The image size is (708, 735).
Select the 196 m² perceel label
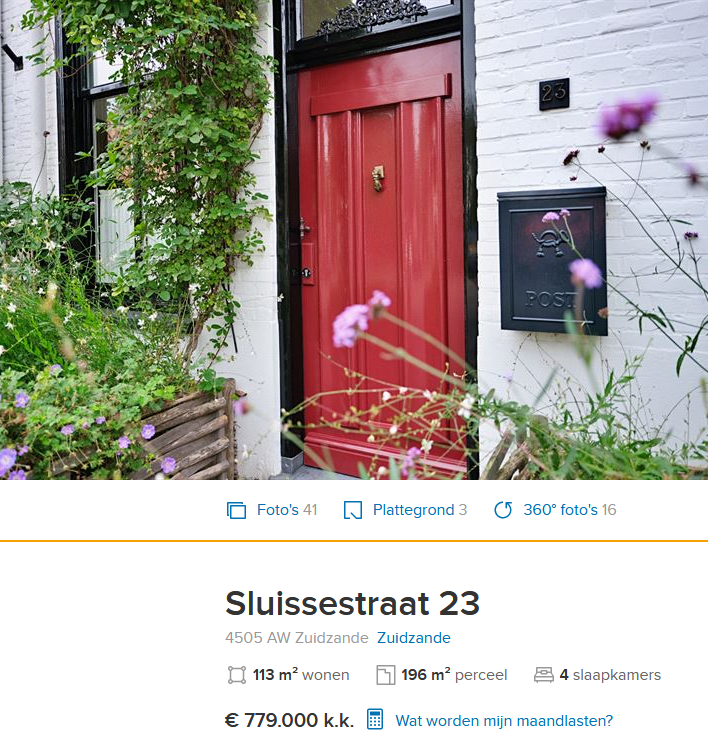coord(454,675)
